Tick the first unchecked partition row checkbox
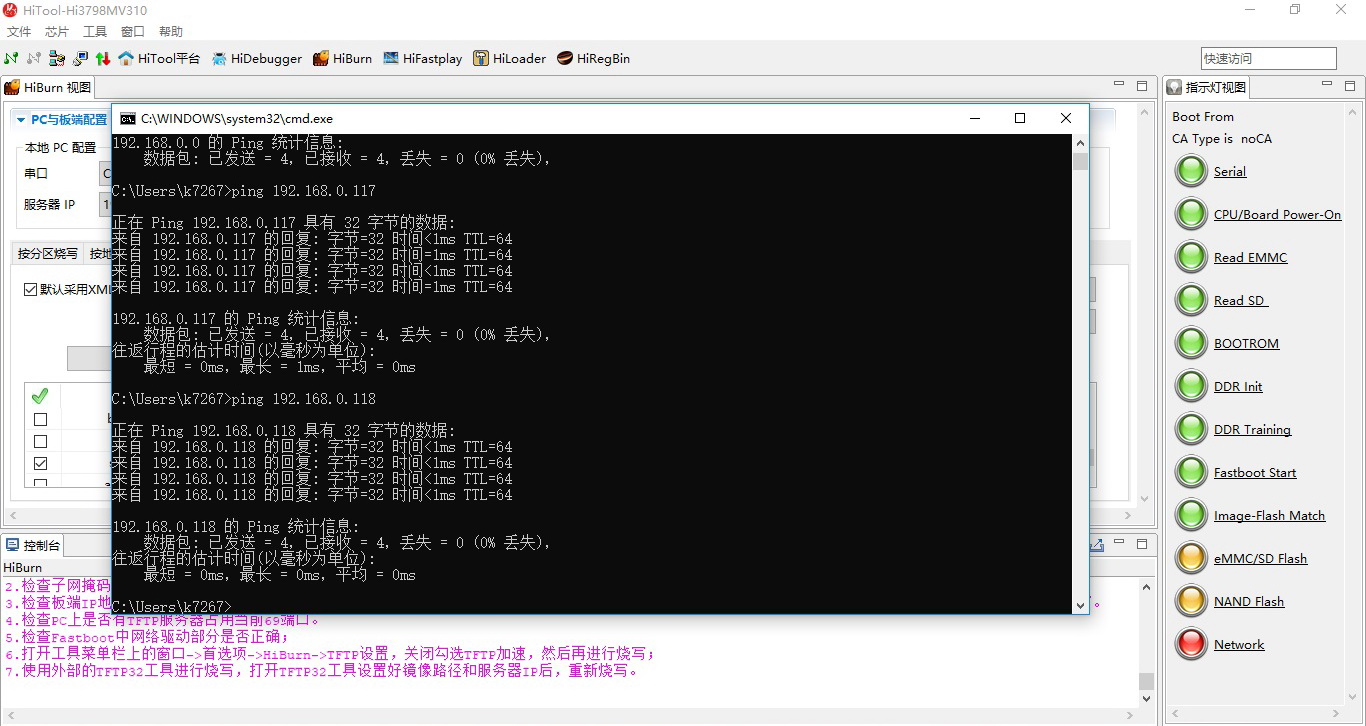This screenshot has height=726, width=1366. pyautogui.click(x=41, y=420)
